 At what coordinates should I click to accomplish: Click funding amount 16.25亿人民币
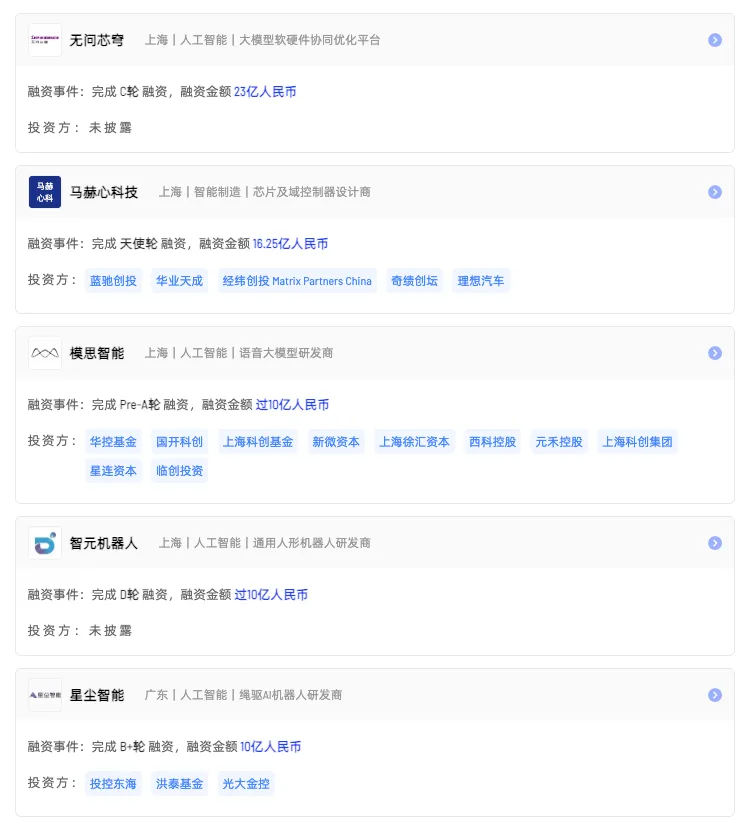point(290,244)
